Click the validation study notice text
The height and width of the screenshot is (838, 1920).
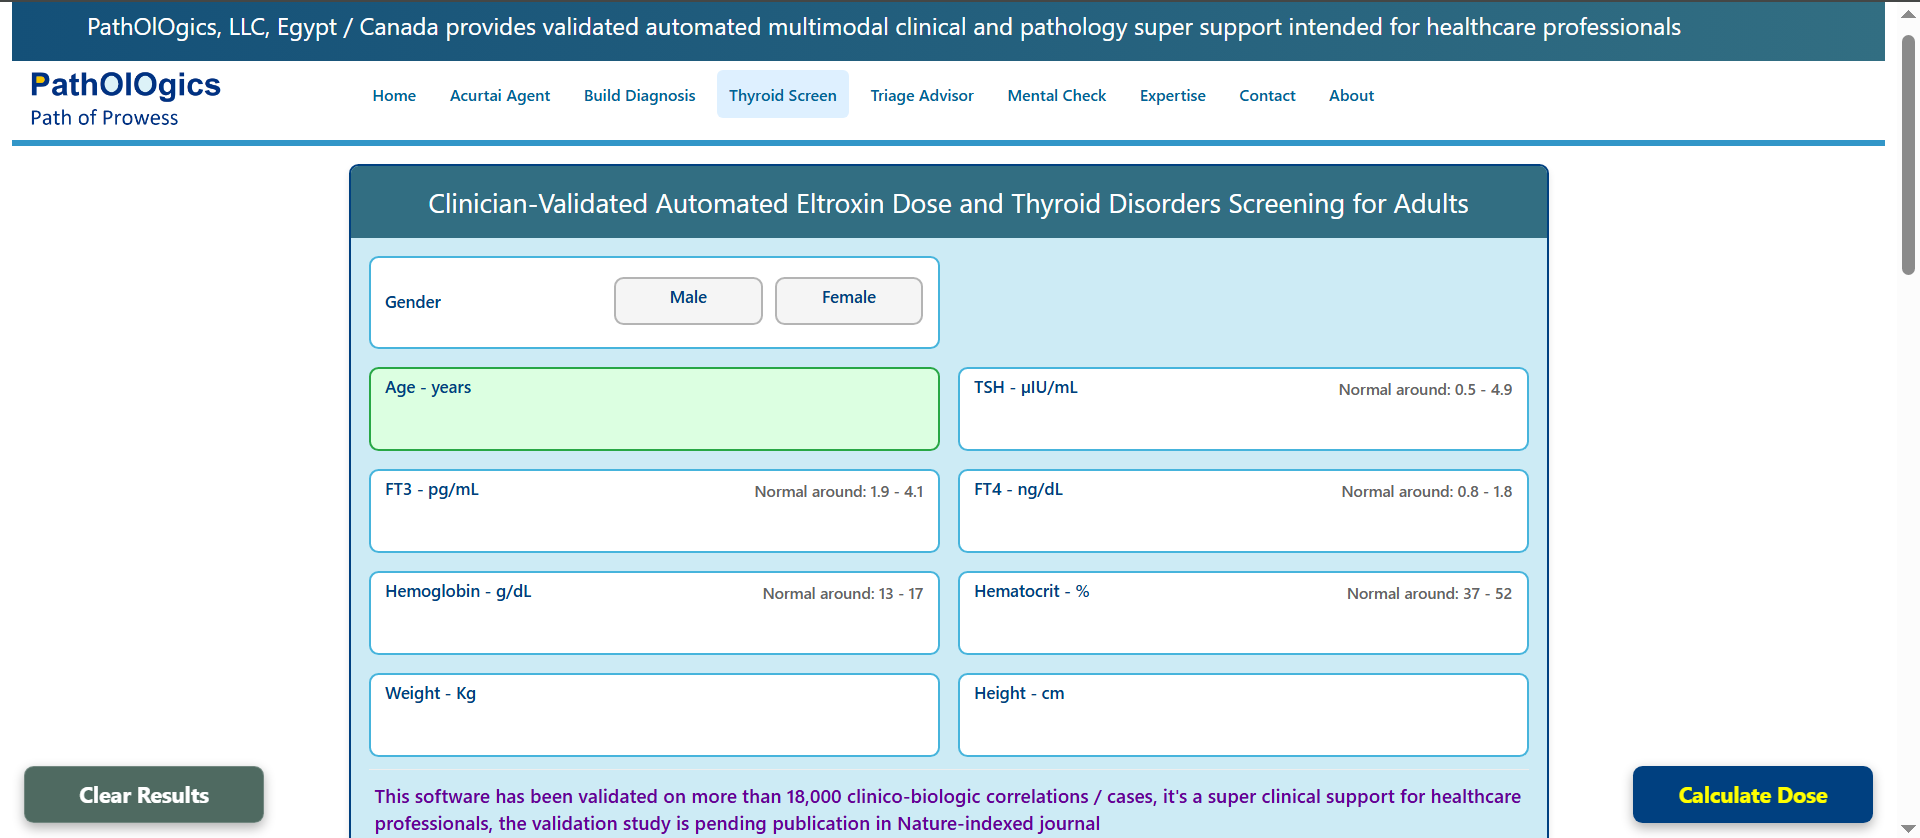tap(948, 810)
